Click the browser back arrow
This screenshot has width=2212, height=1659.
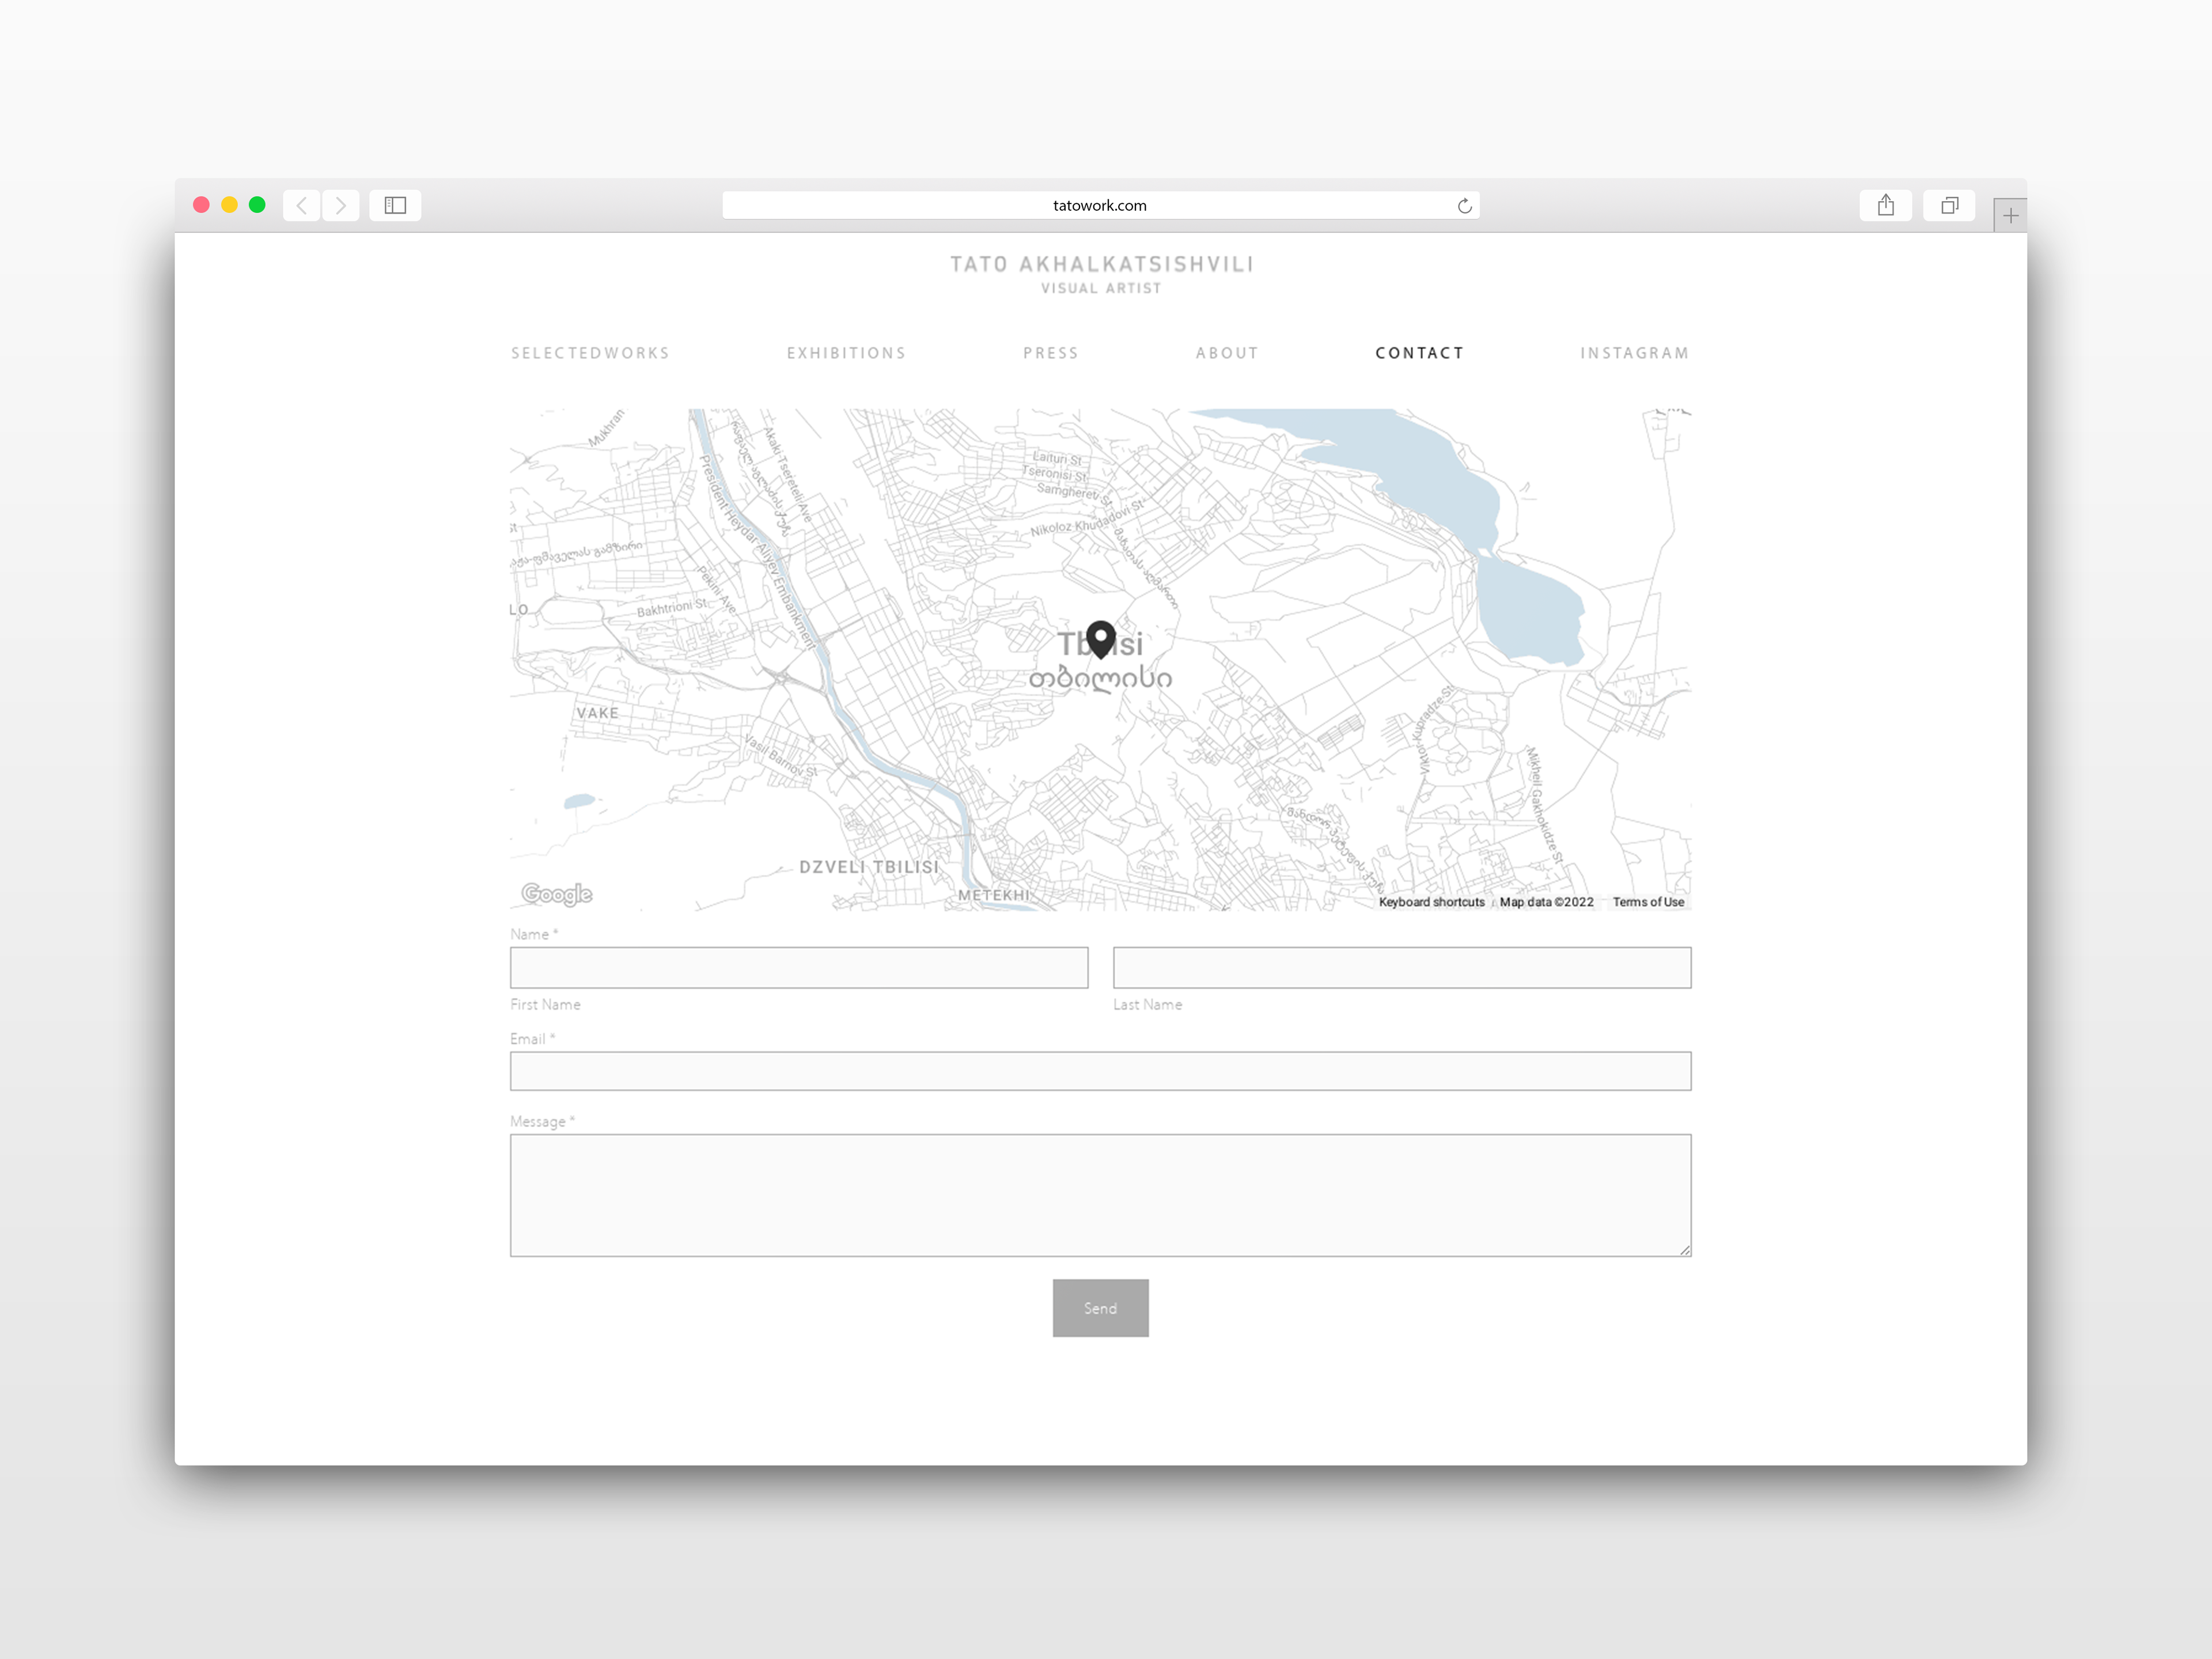pyautogui.click(x=301, y=205)
